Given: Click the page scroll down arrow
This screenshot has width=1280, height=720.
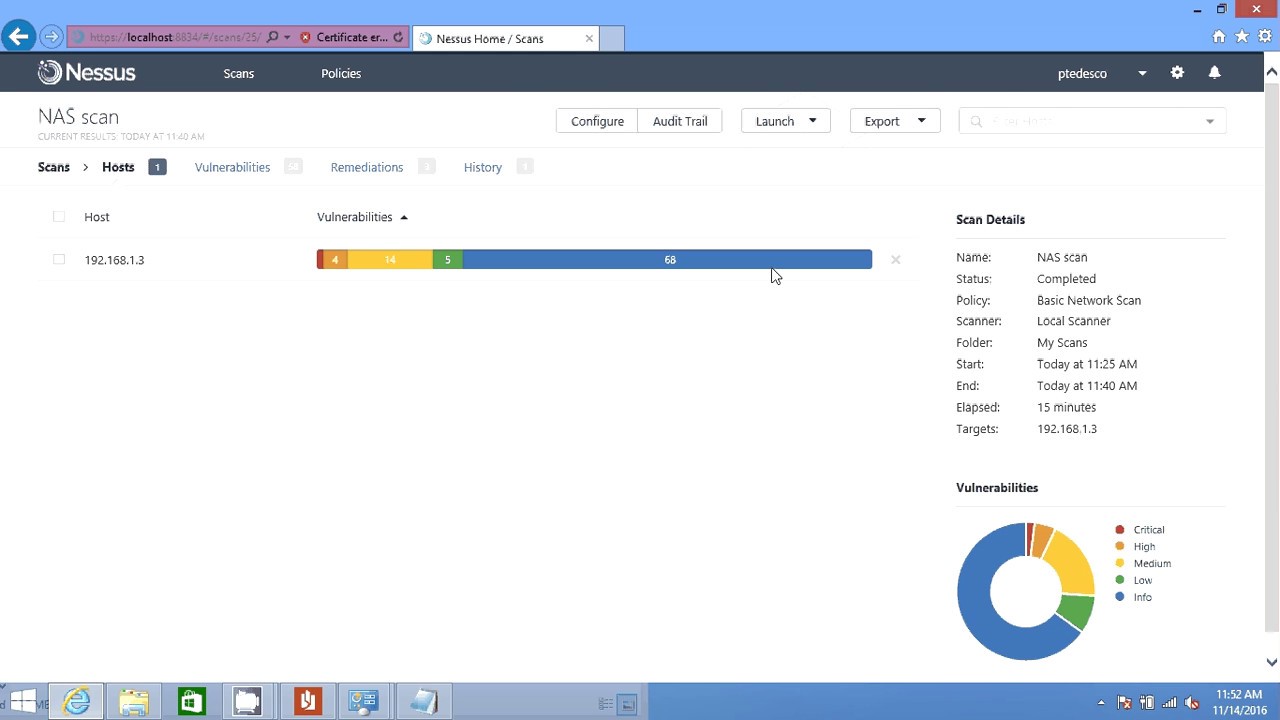Looking at the screenshot, I should pos(1271,662).
